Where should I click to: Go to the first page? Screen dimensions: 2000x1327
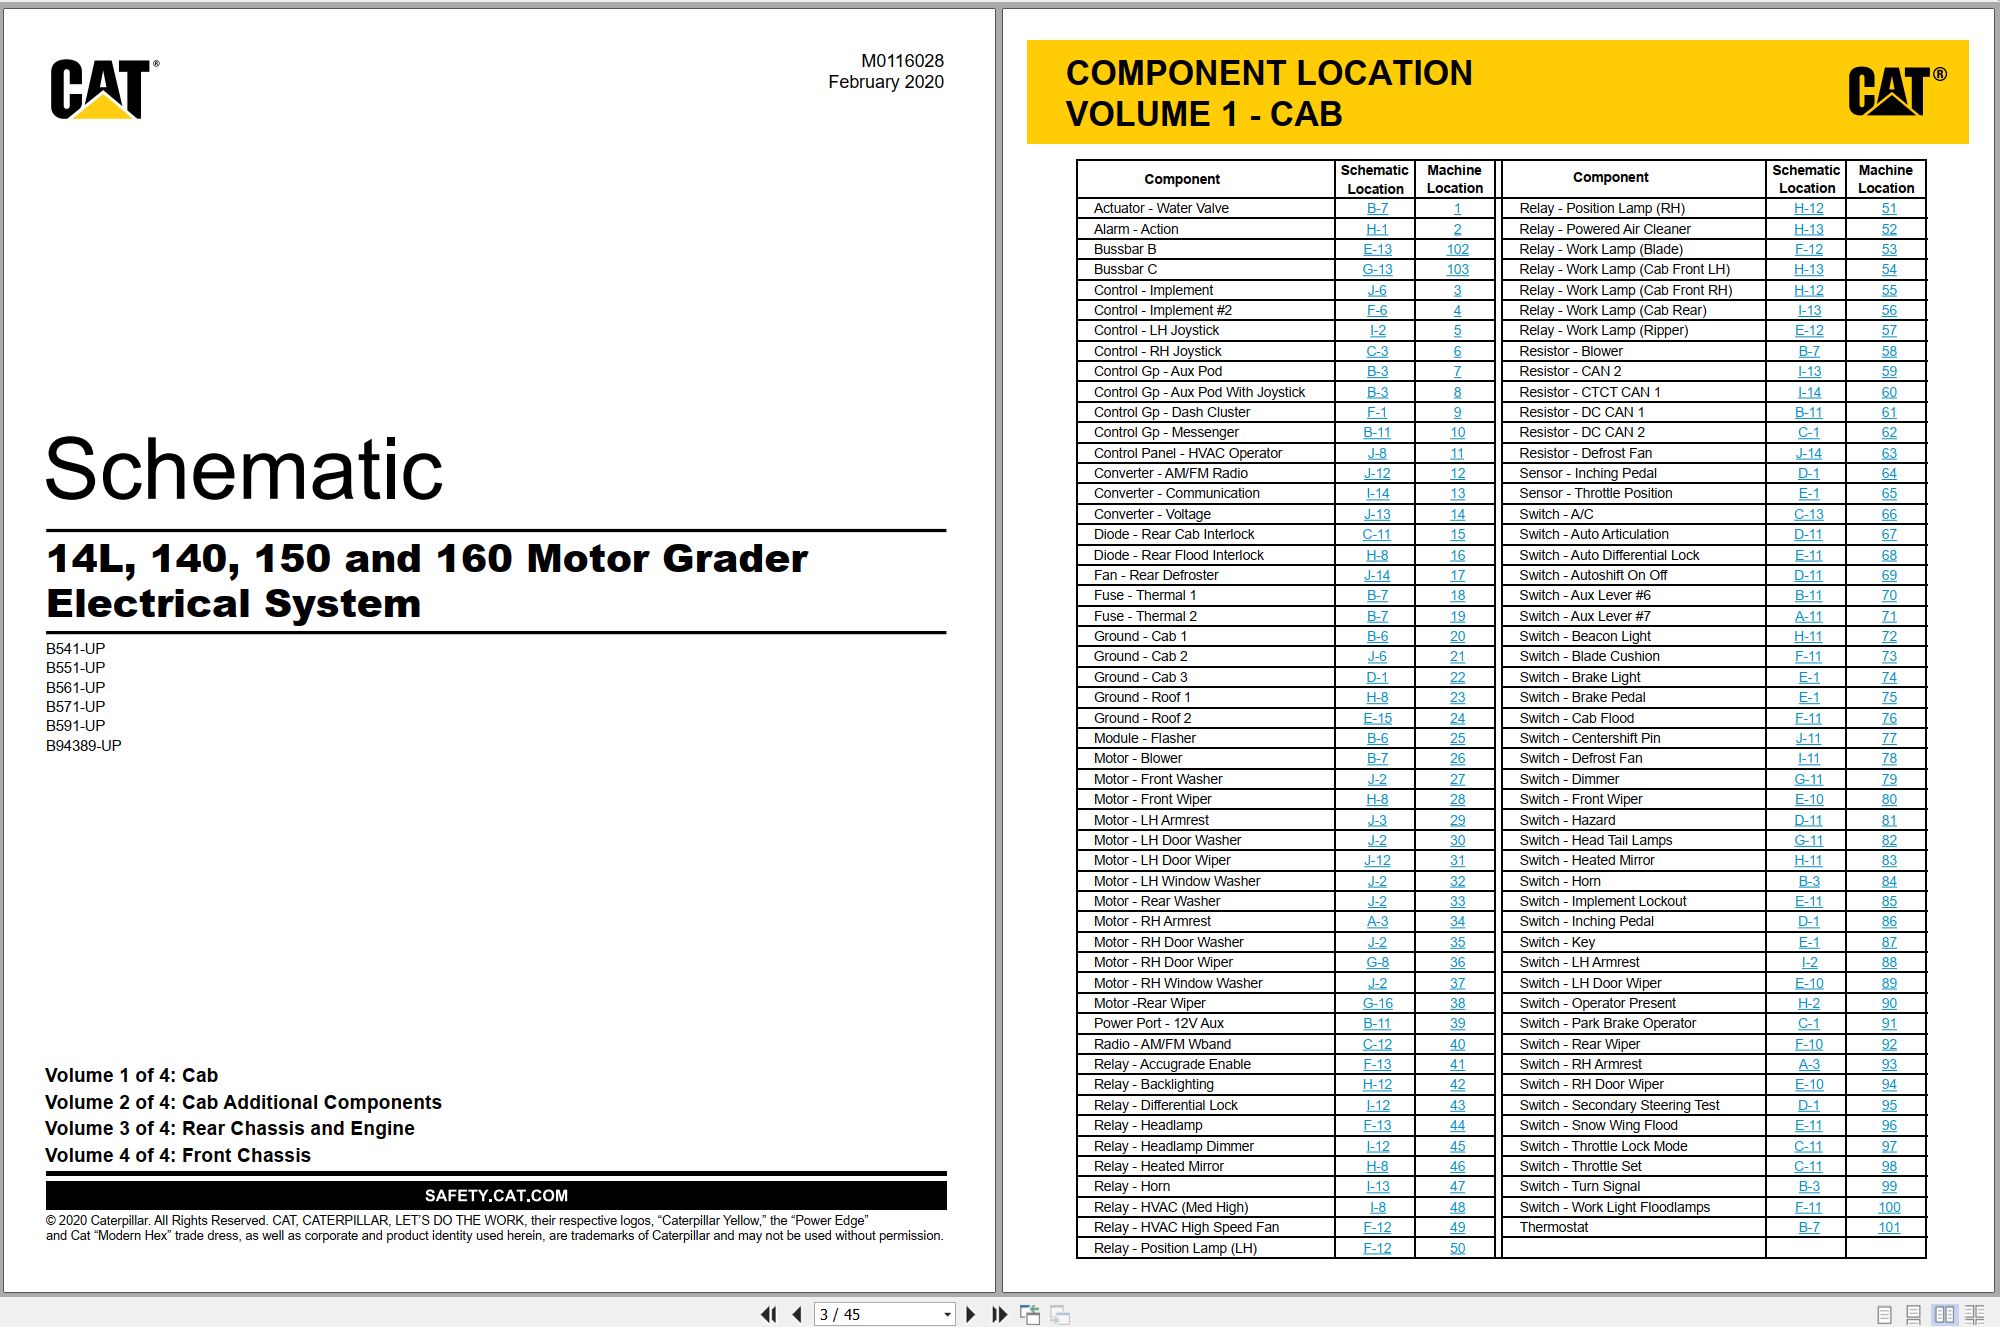(x=768, y=1314)
